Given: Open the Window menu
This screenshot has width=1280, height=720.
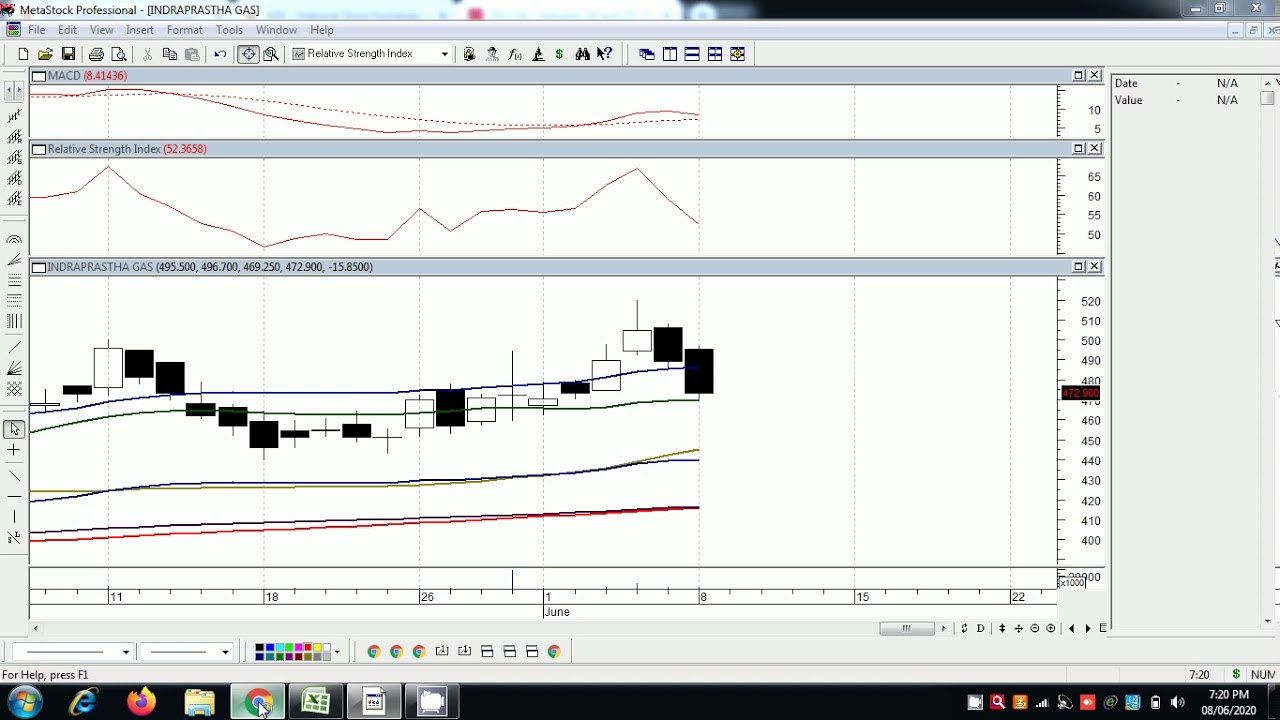Looking at the screenshot, I should (x=277, y=30).
